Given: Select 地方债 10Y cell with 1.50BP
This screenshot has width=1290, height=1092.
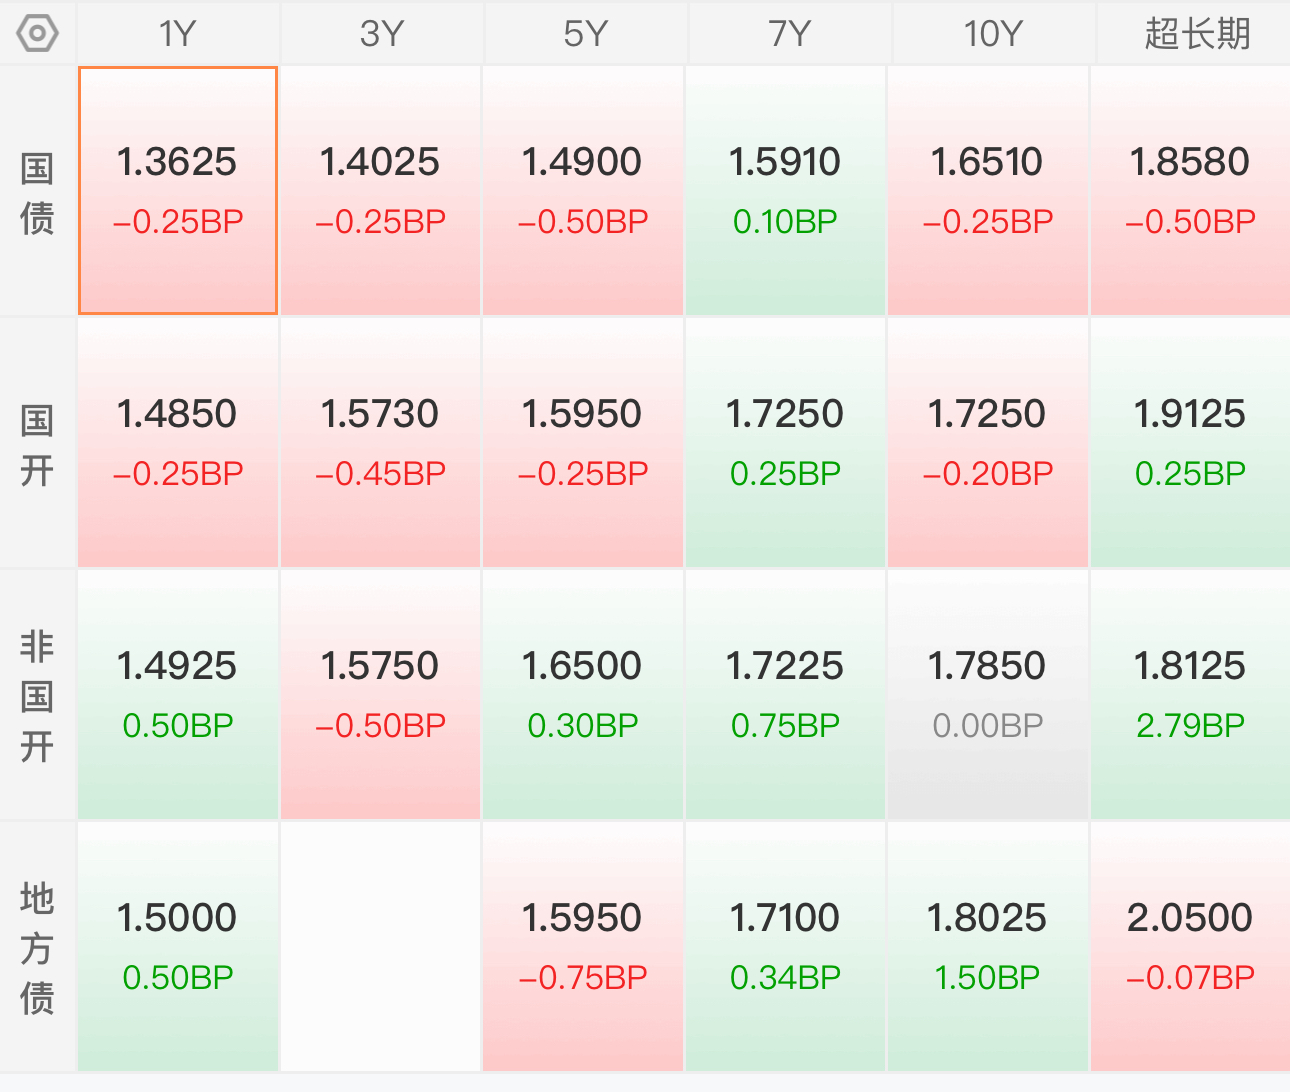Looking at the screenshot, I should tap(987, 947).
